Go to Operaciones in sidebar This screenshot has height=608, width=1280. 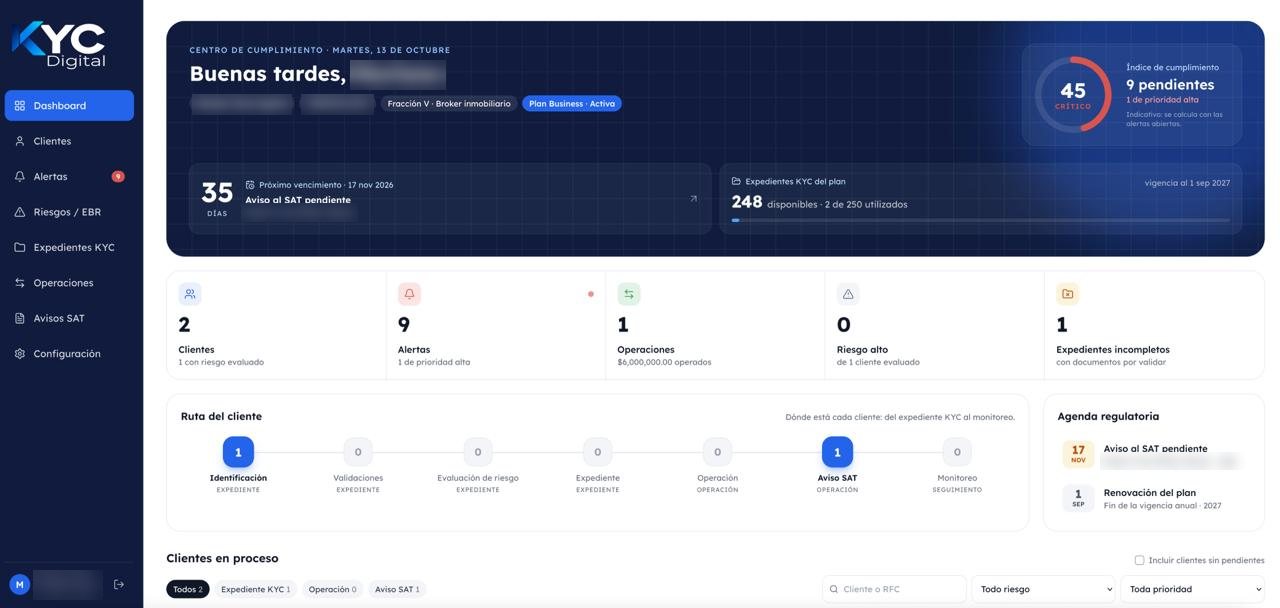[69, 283]
